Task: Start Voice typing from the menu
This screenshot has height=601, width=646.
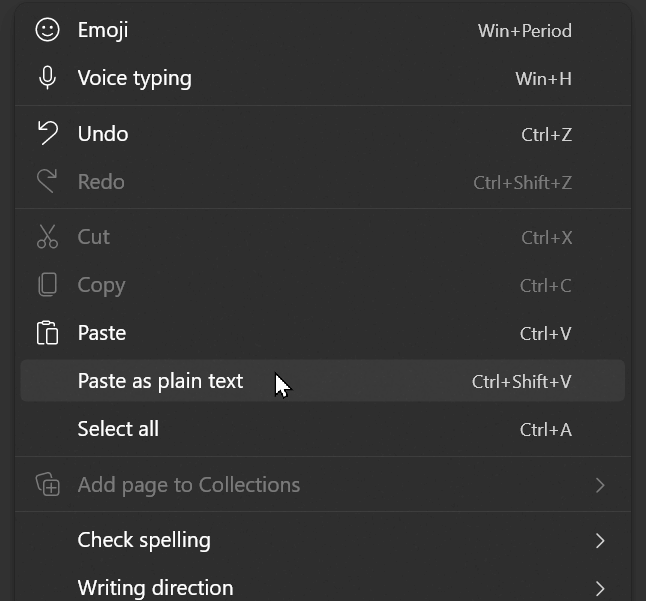Action: (134, 78)
